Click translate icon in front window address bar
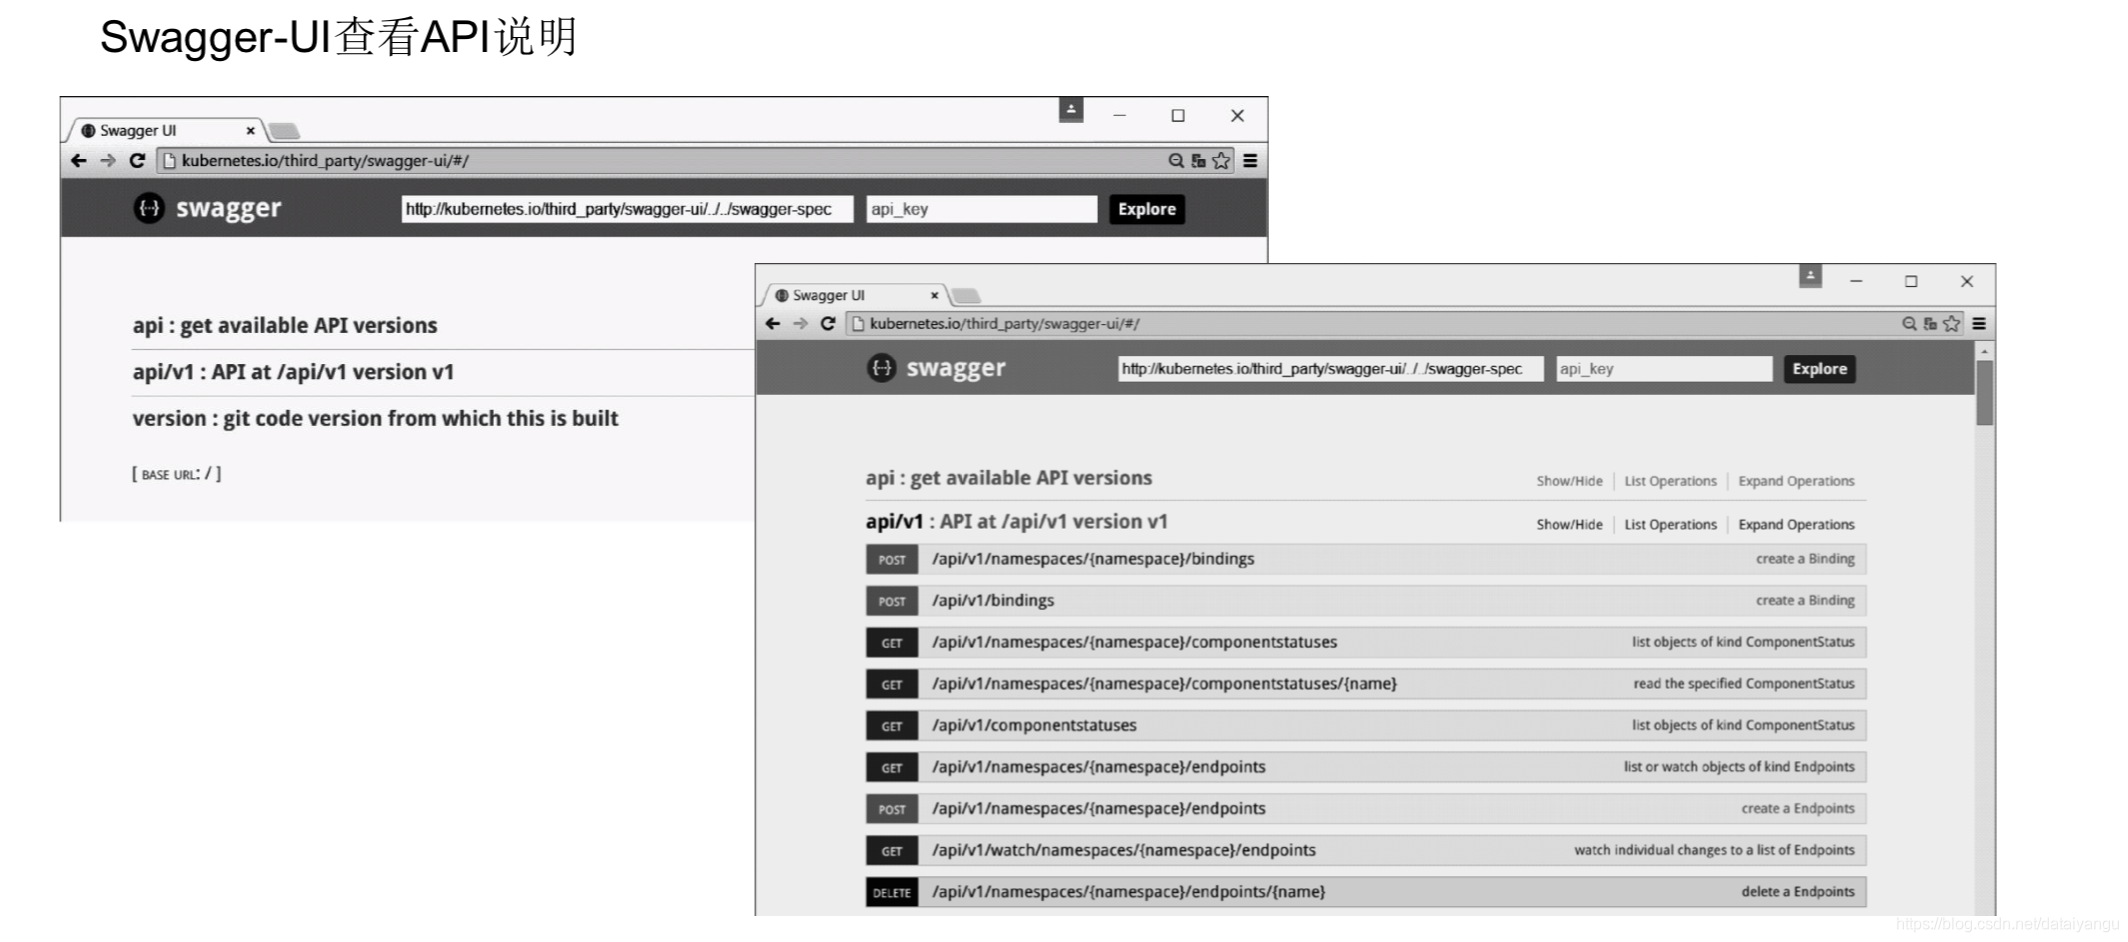This screenshot has width=2128, height=942. click(1930, 324)
